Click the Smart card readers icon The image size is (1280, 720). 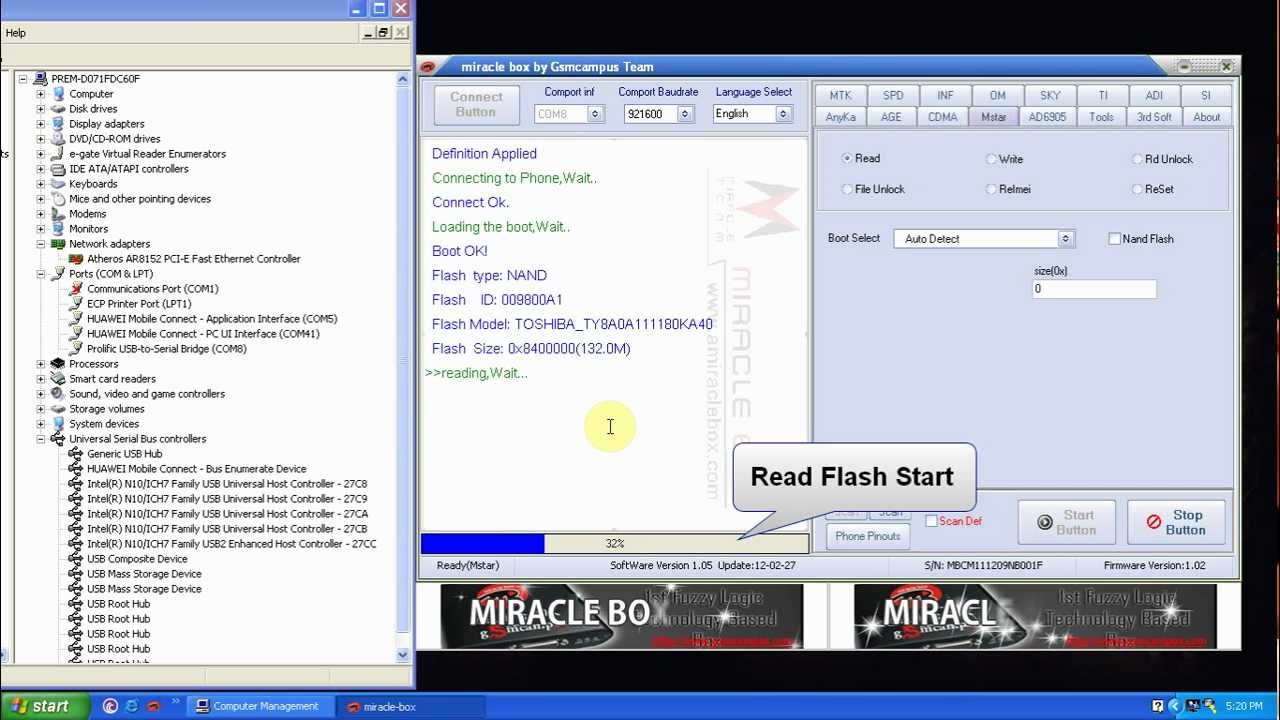pyautogui.click(x=58, y=379)
